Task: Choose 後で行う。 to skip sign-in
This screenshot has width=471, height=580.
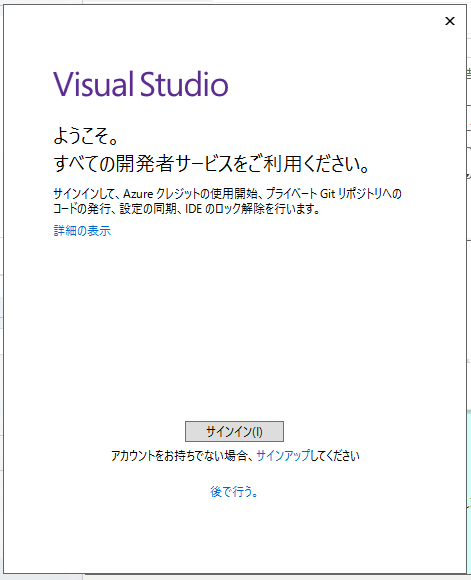Action: (234, 492)
